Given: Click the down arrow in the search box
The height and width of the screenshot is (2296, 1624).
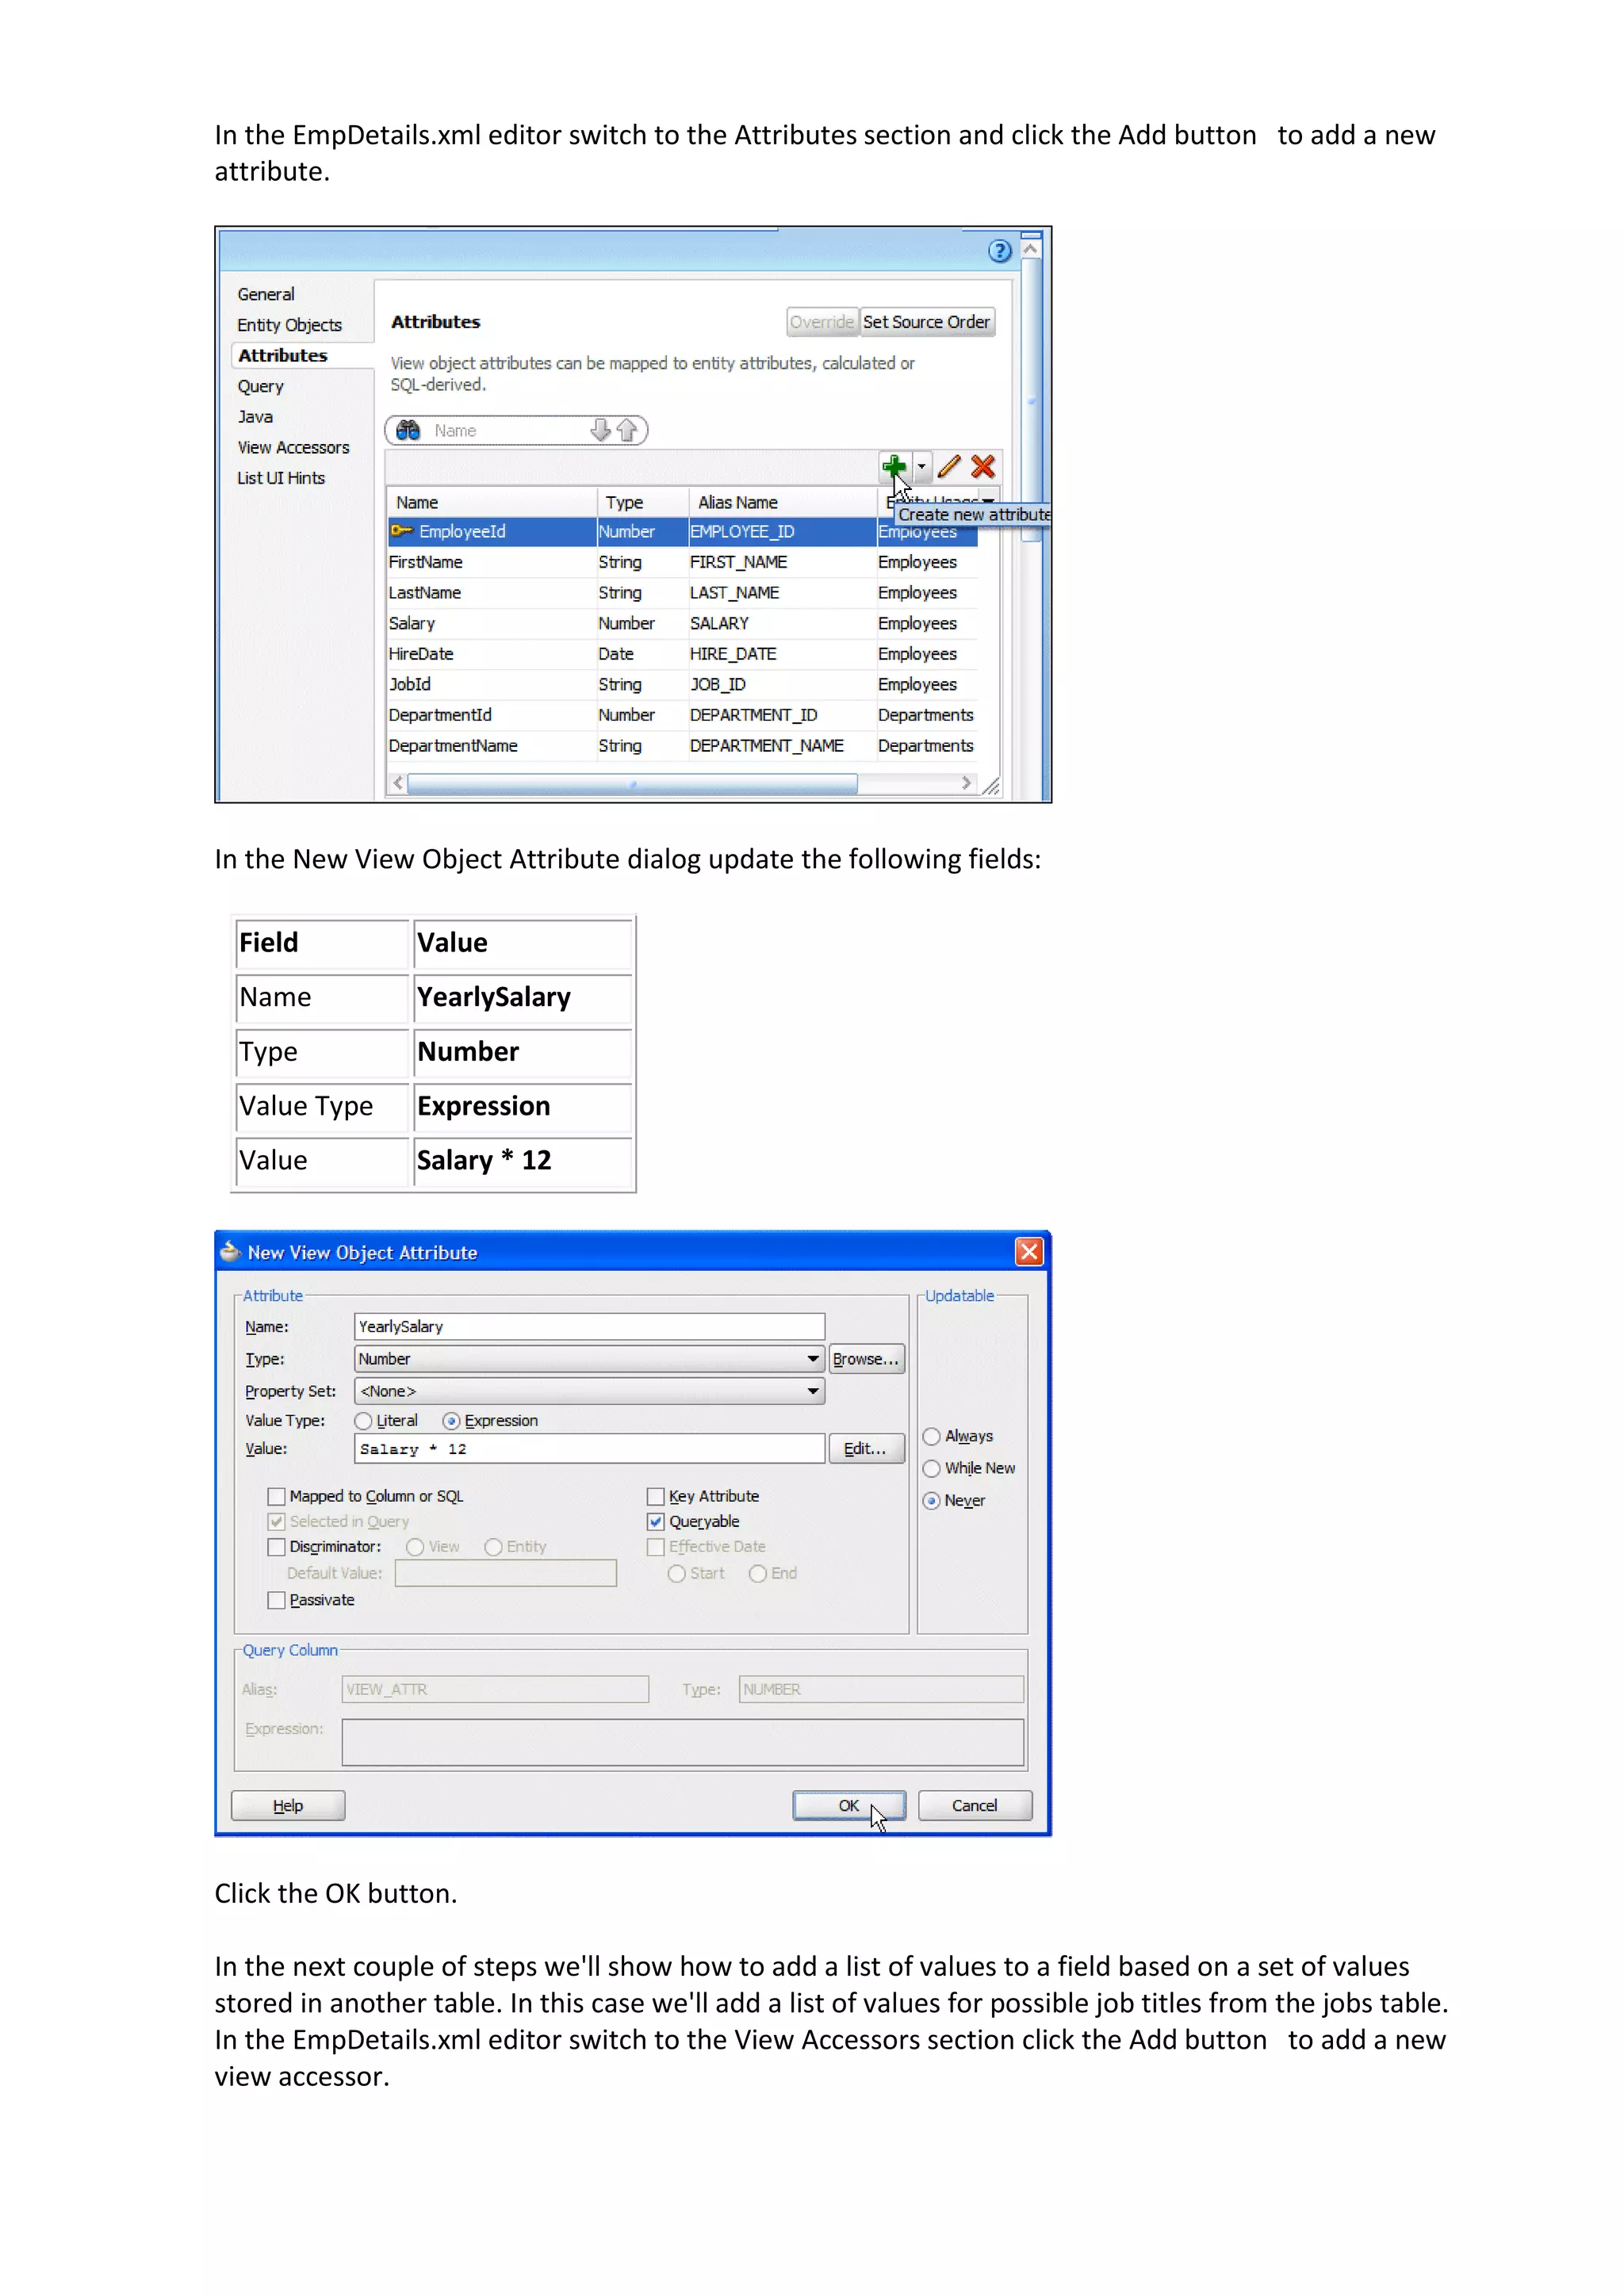Looking at the screenshot, I should coord(600,430).
